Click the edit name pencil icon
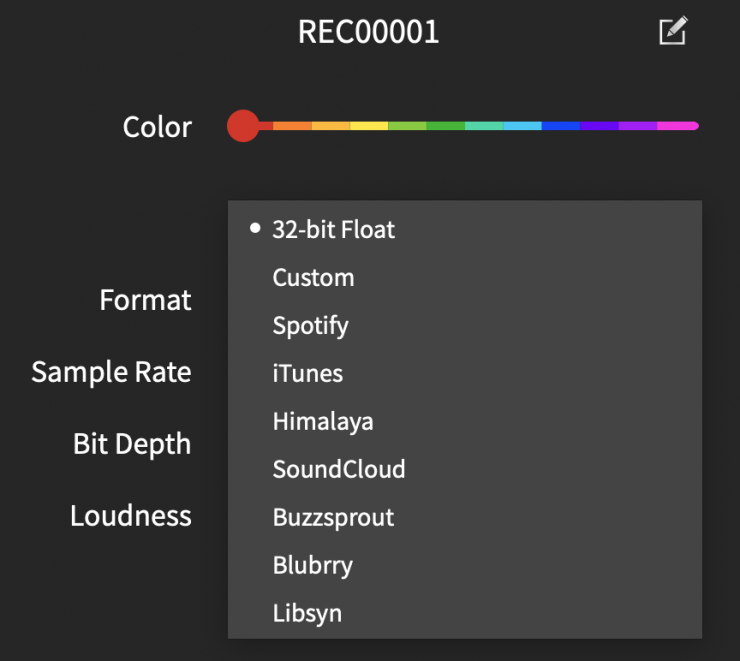 click(673, 32)
